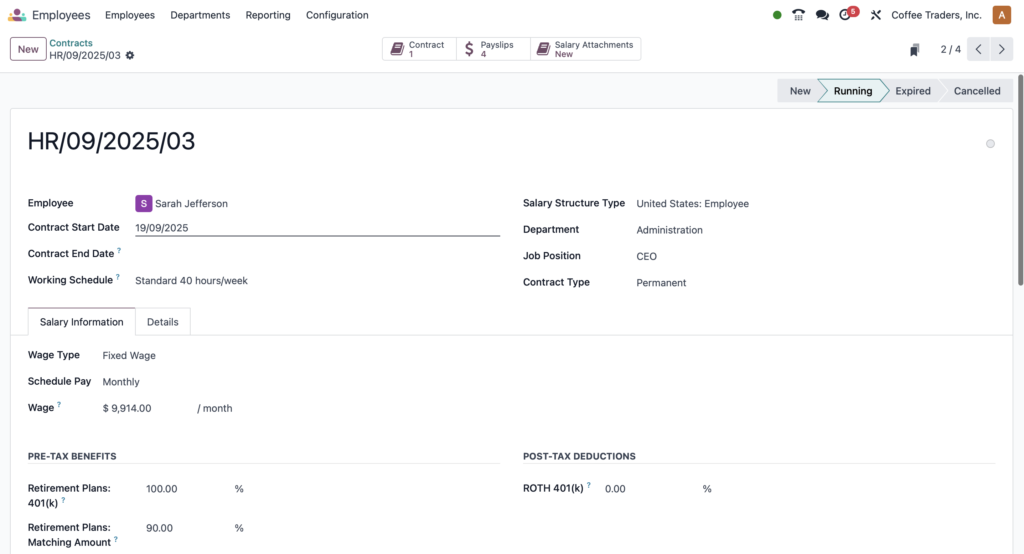Open the Departments menu
Image resolution: width=1024 pixels, height=554 pixels.
pos(200,15)
